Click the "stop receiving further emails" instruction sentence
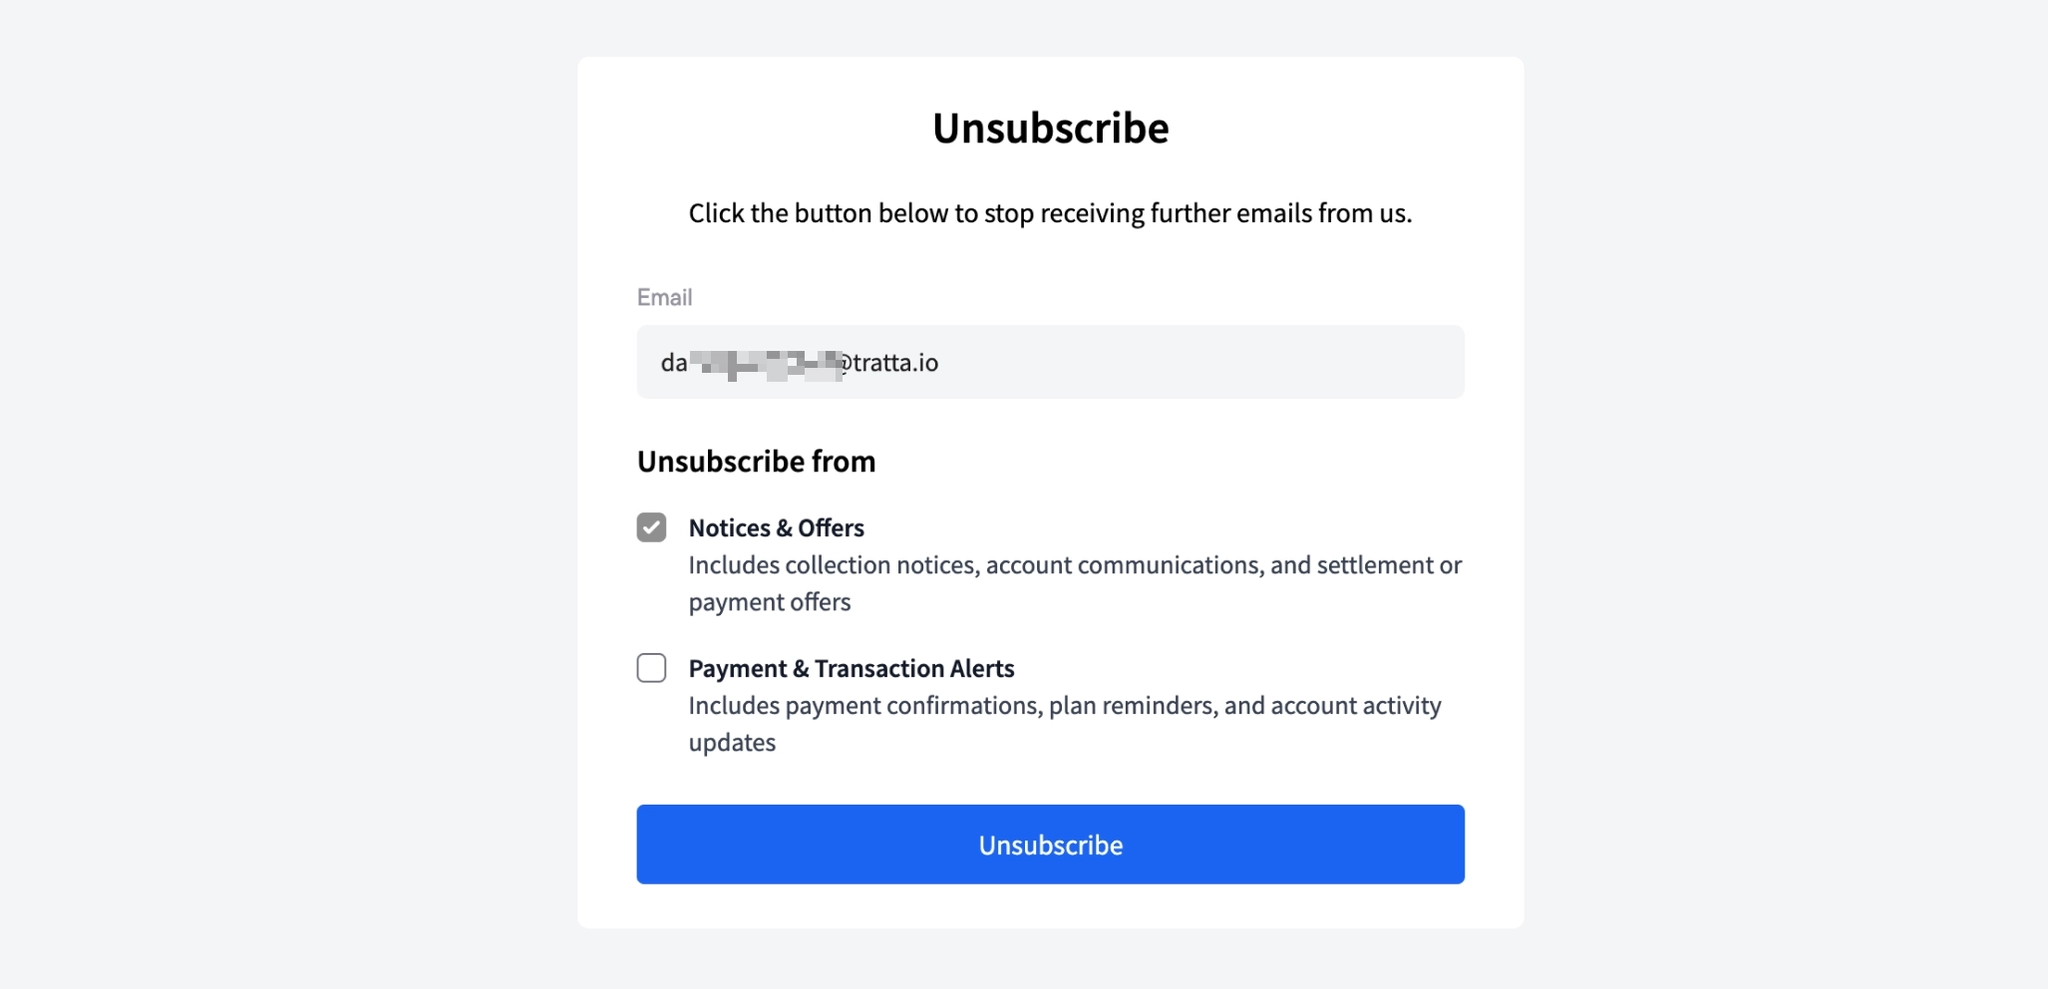Viewport: 2048px width, 989px height. coord(1050,213)
